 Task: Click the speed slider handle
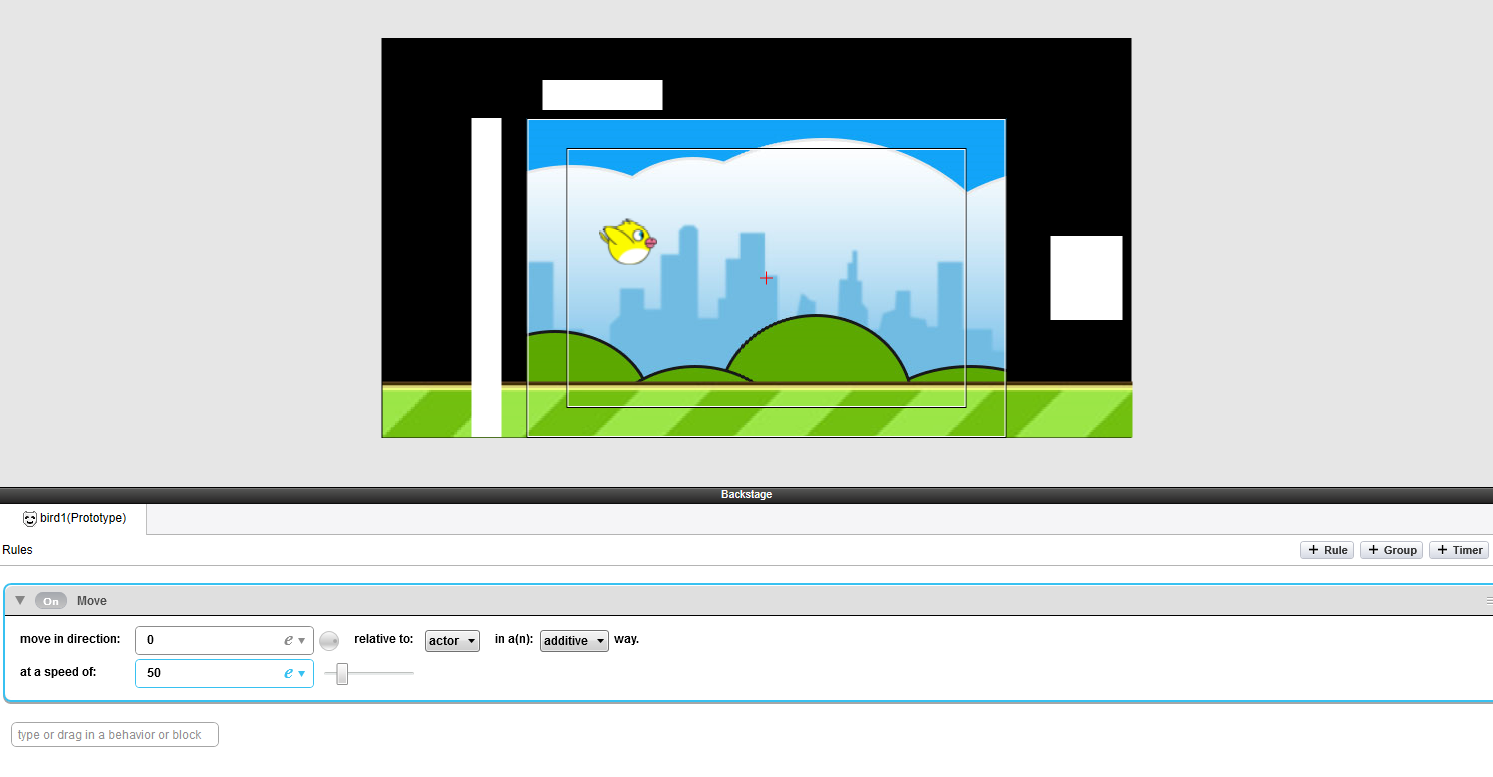tap(342, 674)
